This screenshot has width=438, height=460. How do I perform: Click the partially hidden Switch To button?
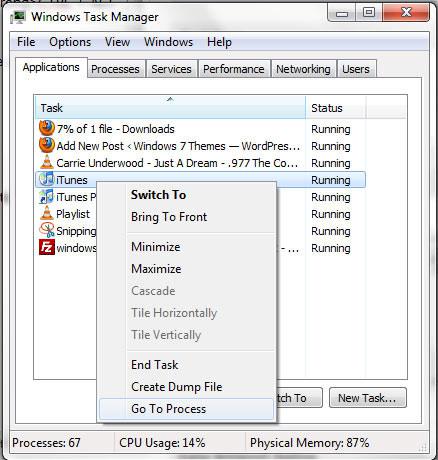coord(299,398)
